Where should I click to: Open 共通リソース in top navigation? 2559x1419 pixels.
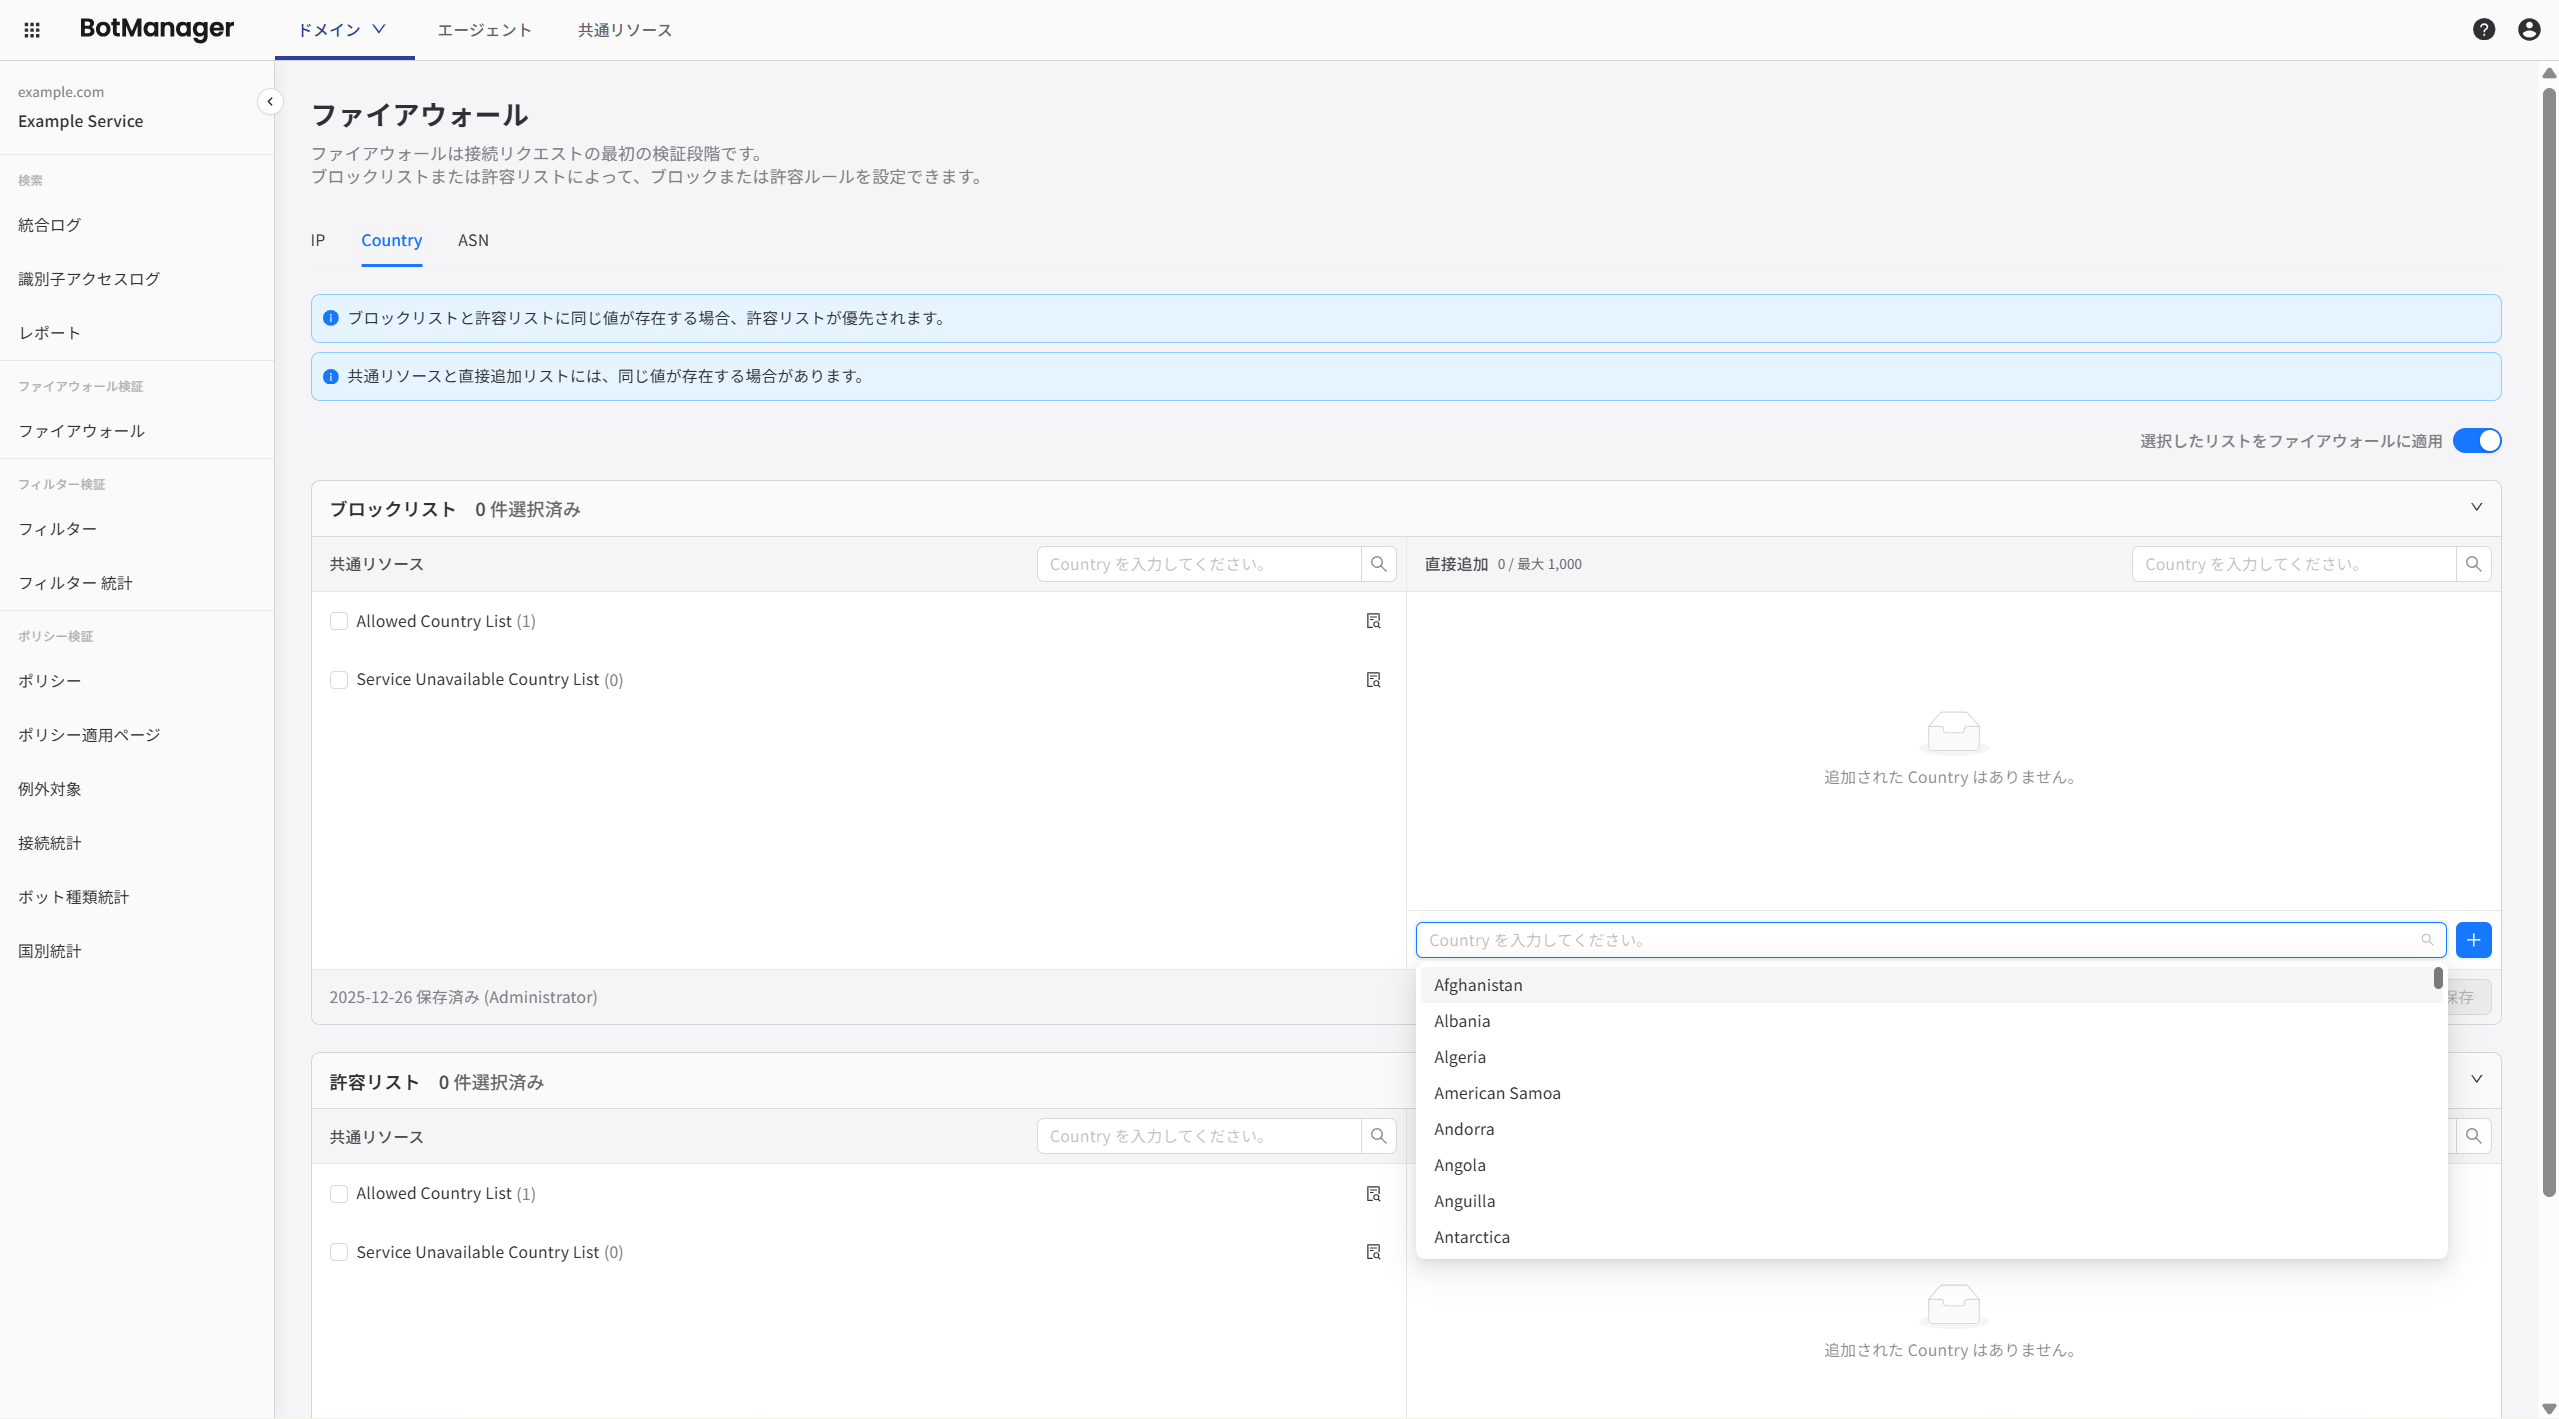(624, 30)
